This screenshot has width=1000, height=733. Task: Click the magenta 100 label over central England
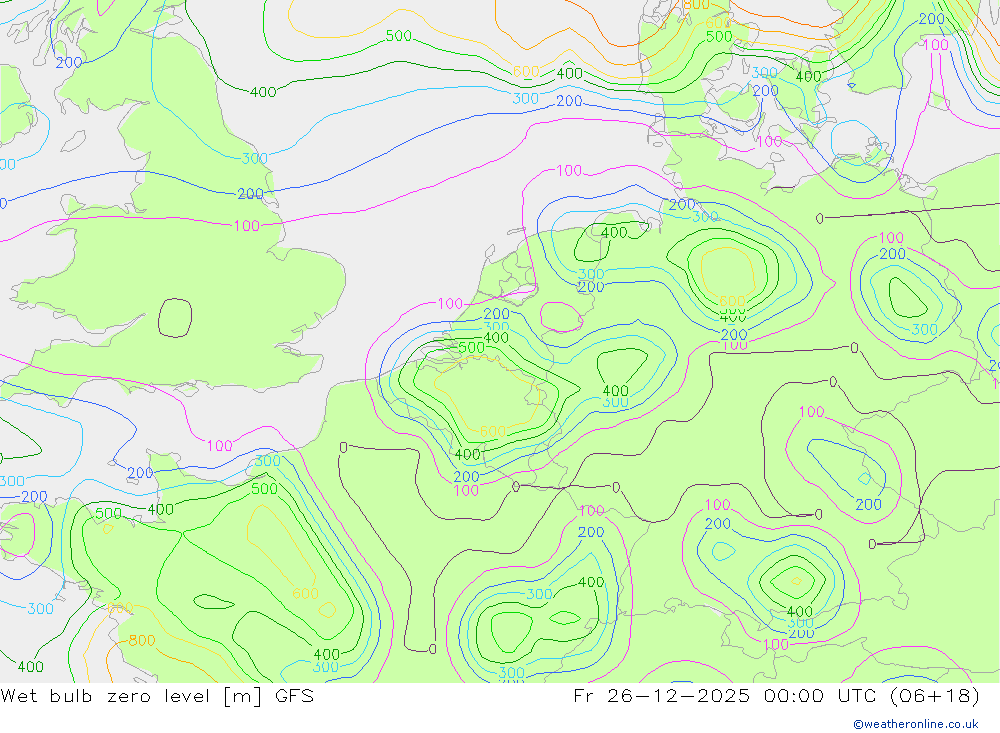click(x=247, y=225)
